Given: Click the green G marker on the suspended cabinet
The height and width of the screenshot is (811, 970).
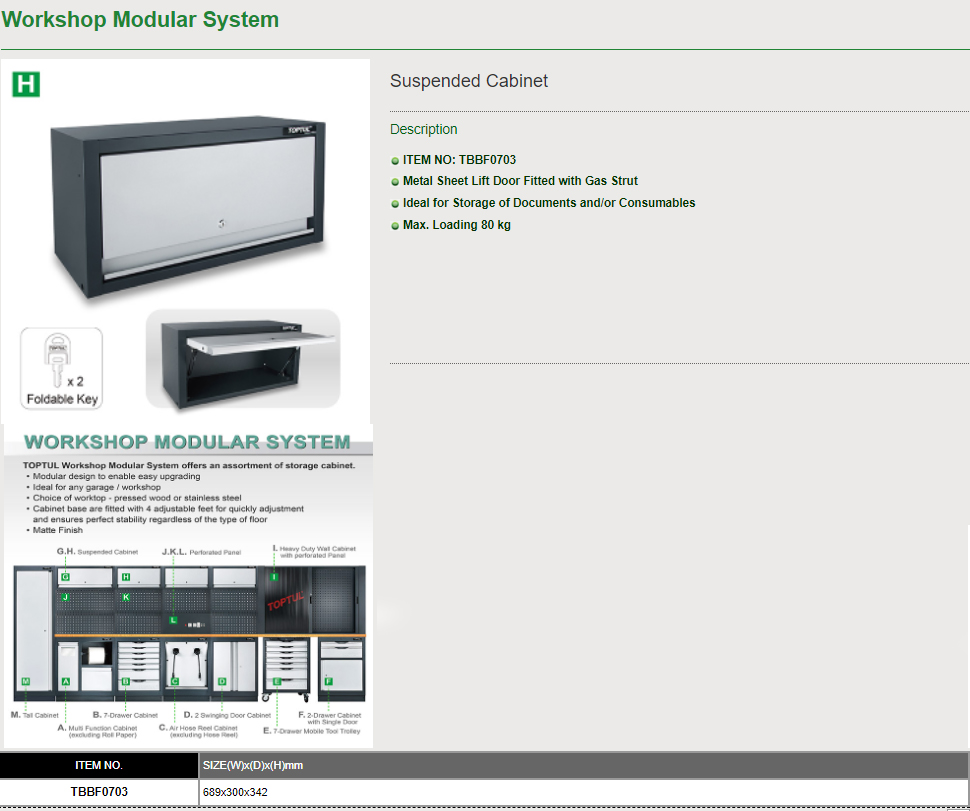Looking at the screenshot, I should coord(65,577).
